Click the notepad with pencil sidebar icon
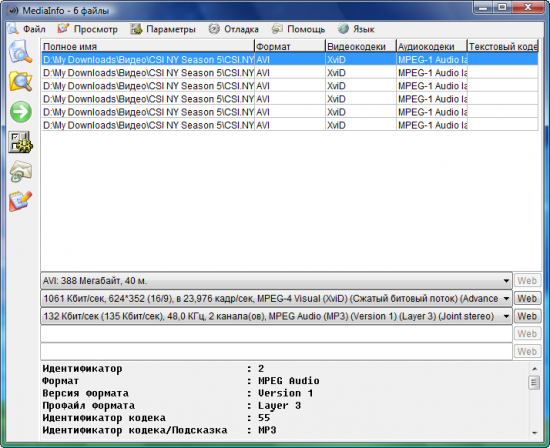Screen dimensions: 550x448 20,201
